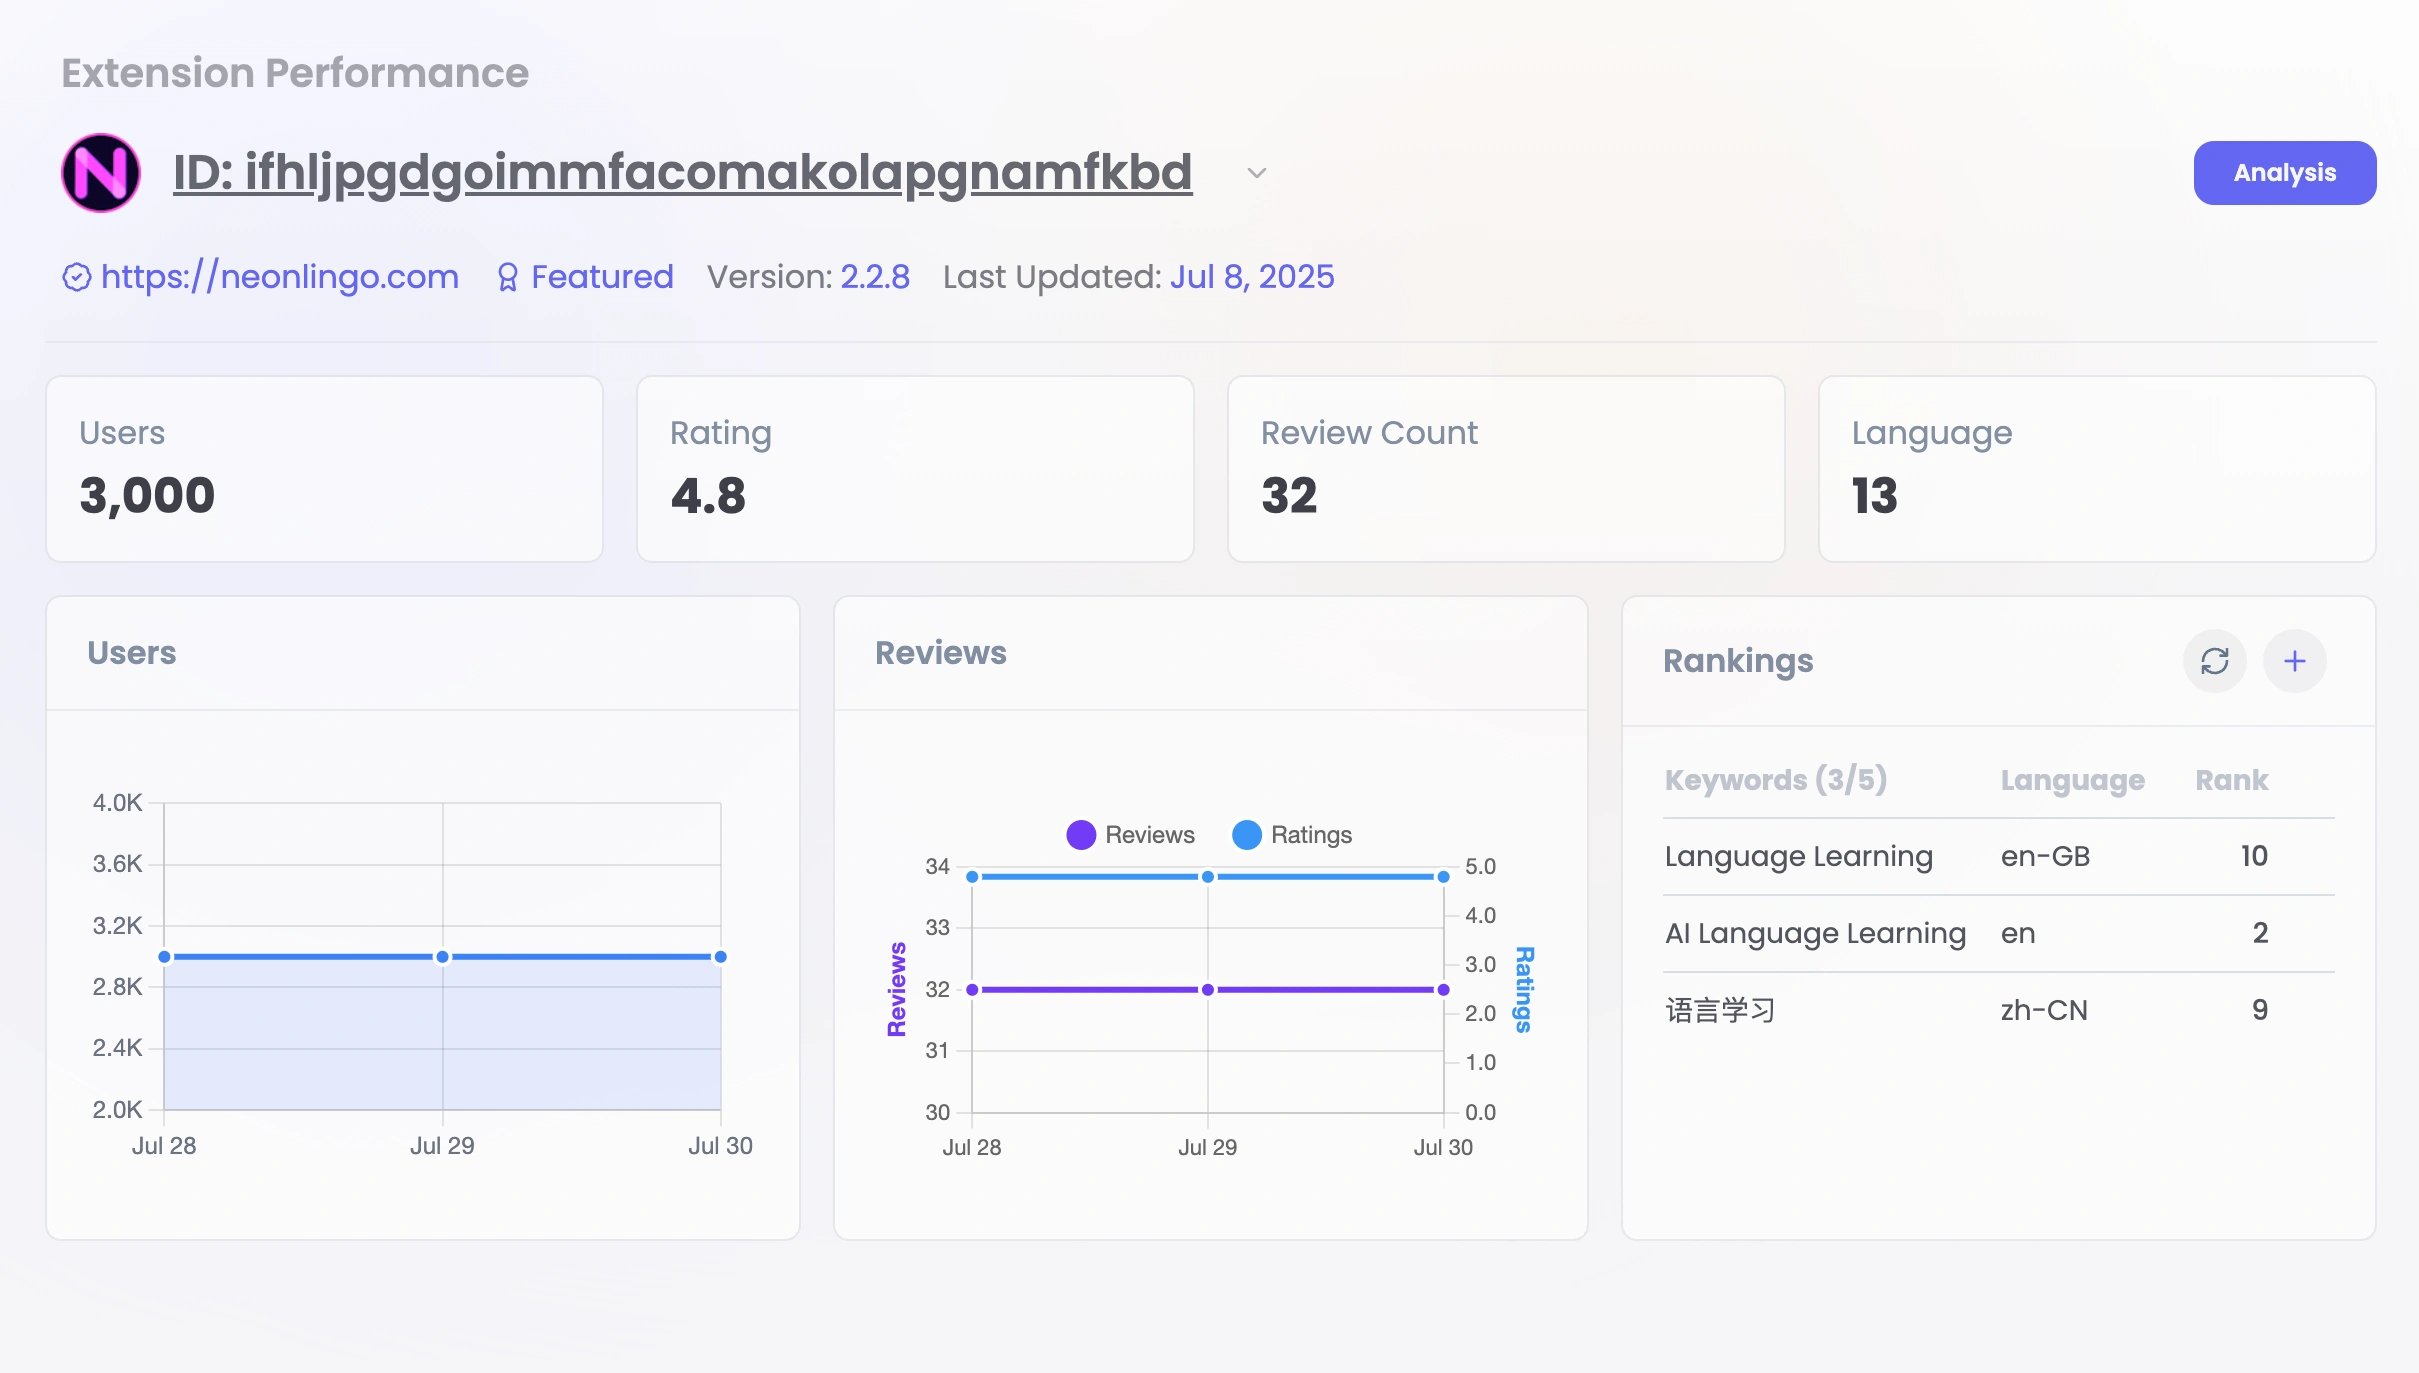Click the extension ID heading link
This screenshot has height=1373, width=2419.
pos(682,173)
